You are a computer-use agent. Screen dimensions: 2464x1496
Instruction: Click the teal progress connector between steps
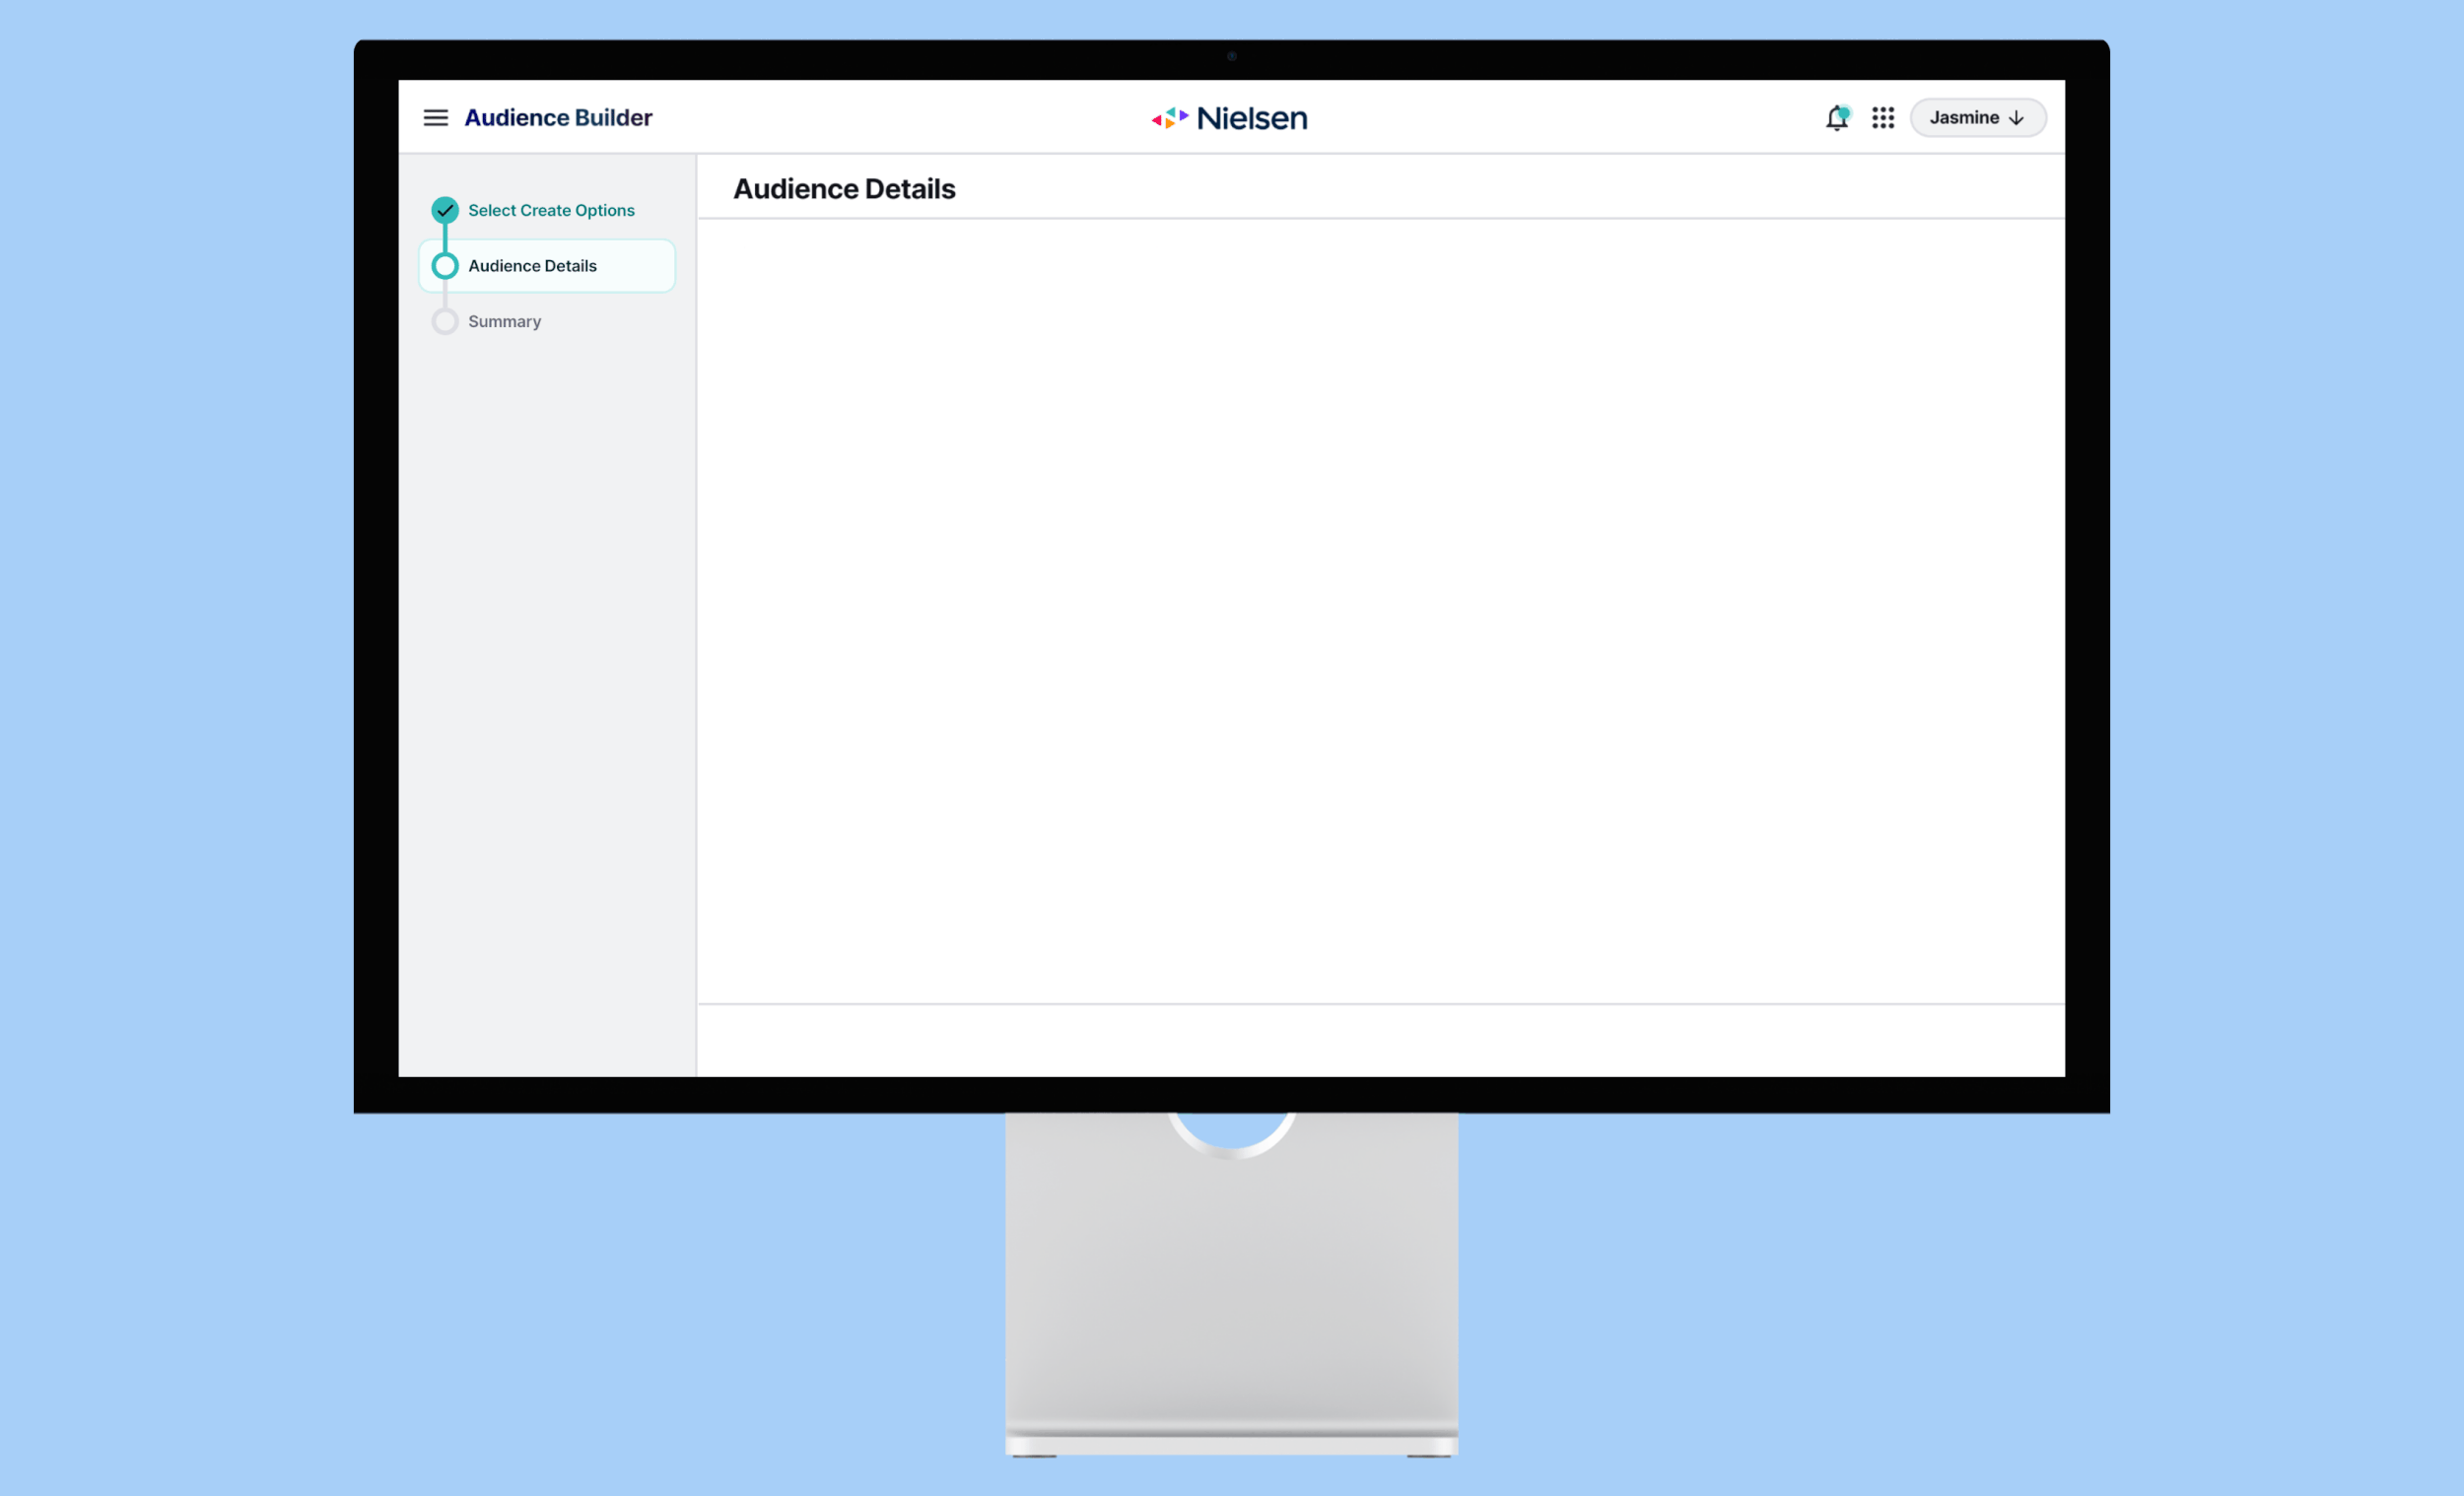pos(445,238)
